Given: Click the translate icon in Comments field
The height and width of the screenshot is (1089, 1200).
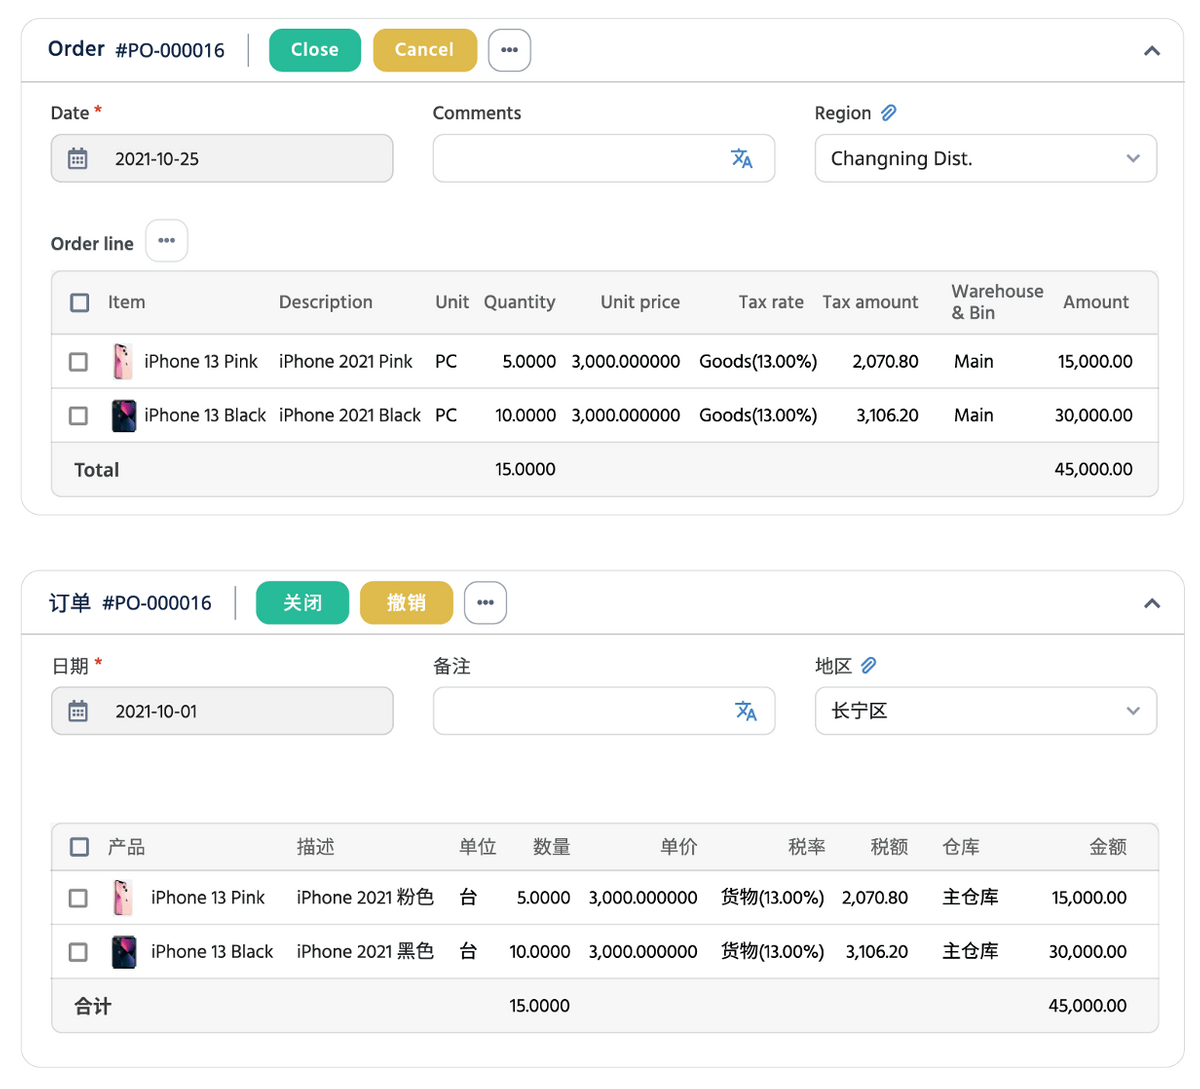Looking at the screenshot, I should coord(741,159).
